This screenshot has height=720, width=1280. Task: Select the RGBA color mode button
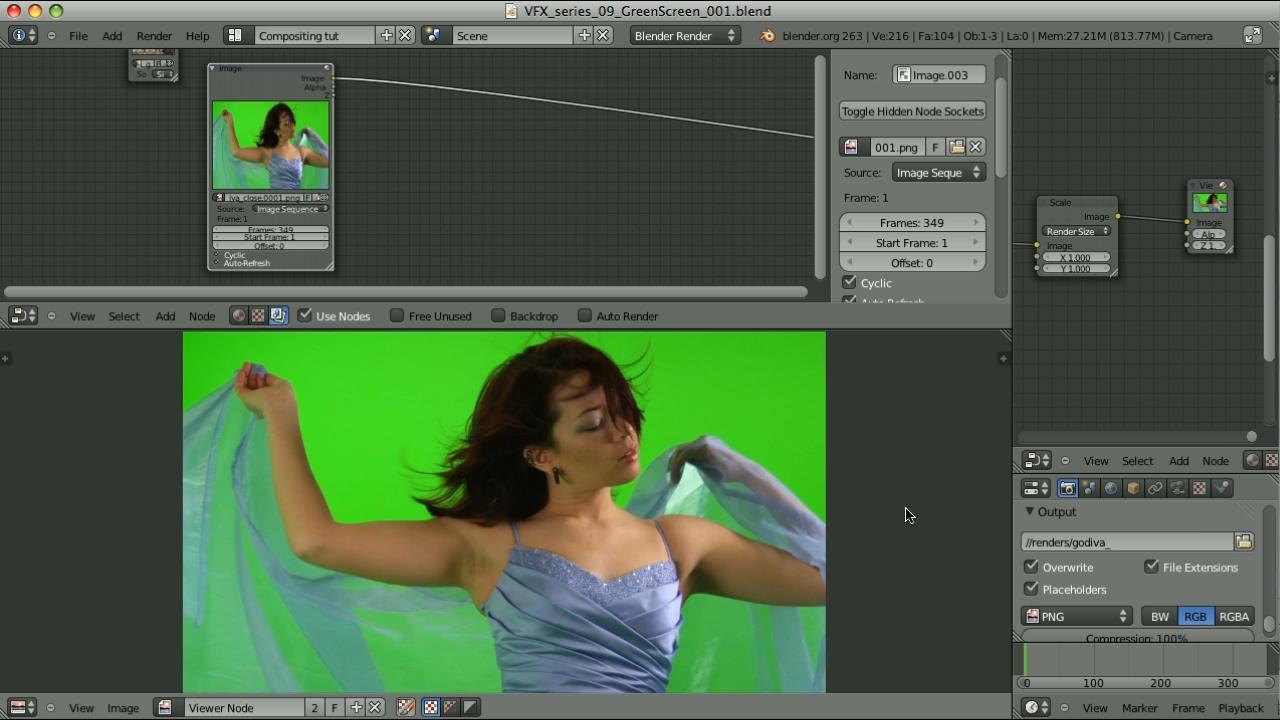click(1234, 616)
